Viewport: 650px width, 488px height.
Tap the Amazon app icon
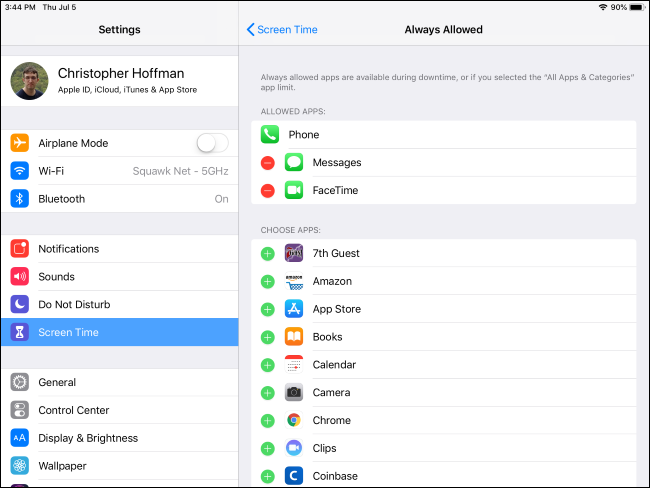click(294, 282)
